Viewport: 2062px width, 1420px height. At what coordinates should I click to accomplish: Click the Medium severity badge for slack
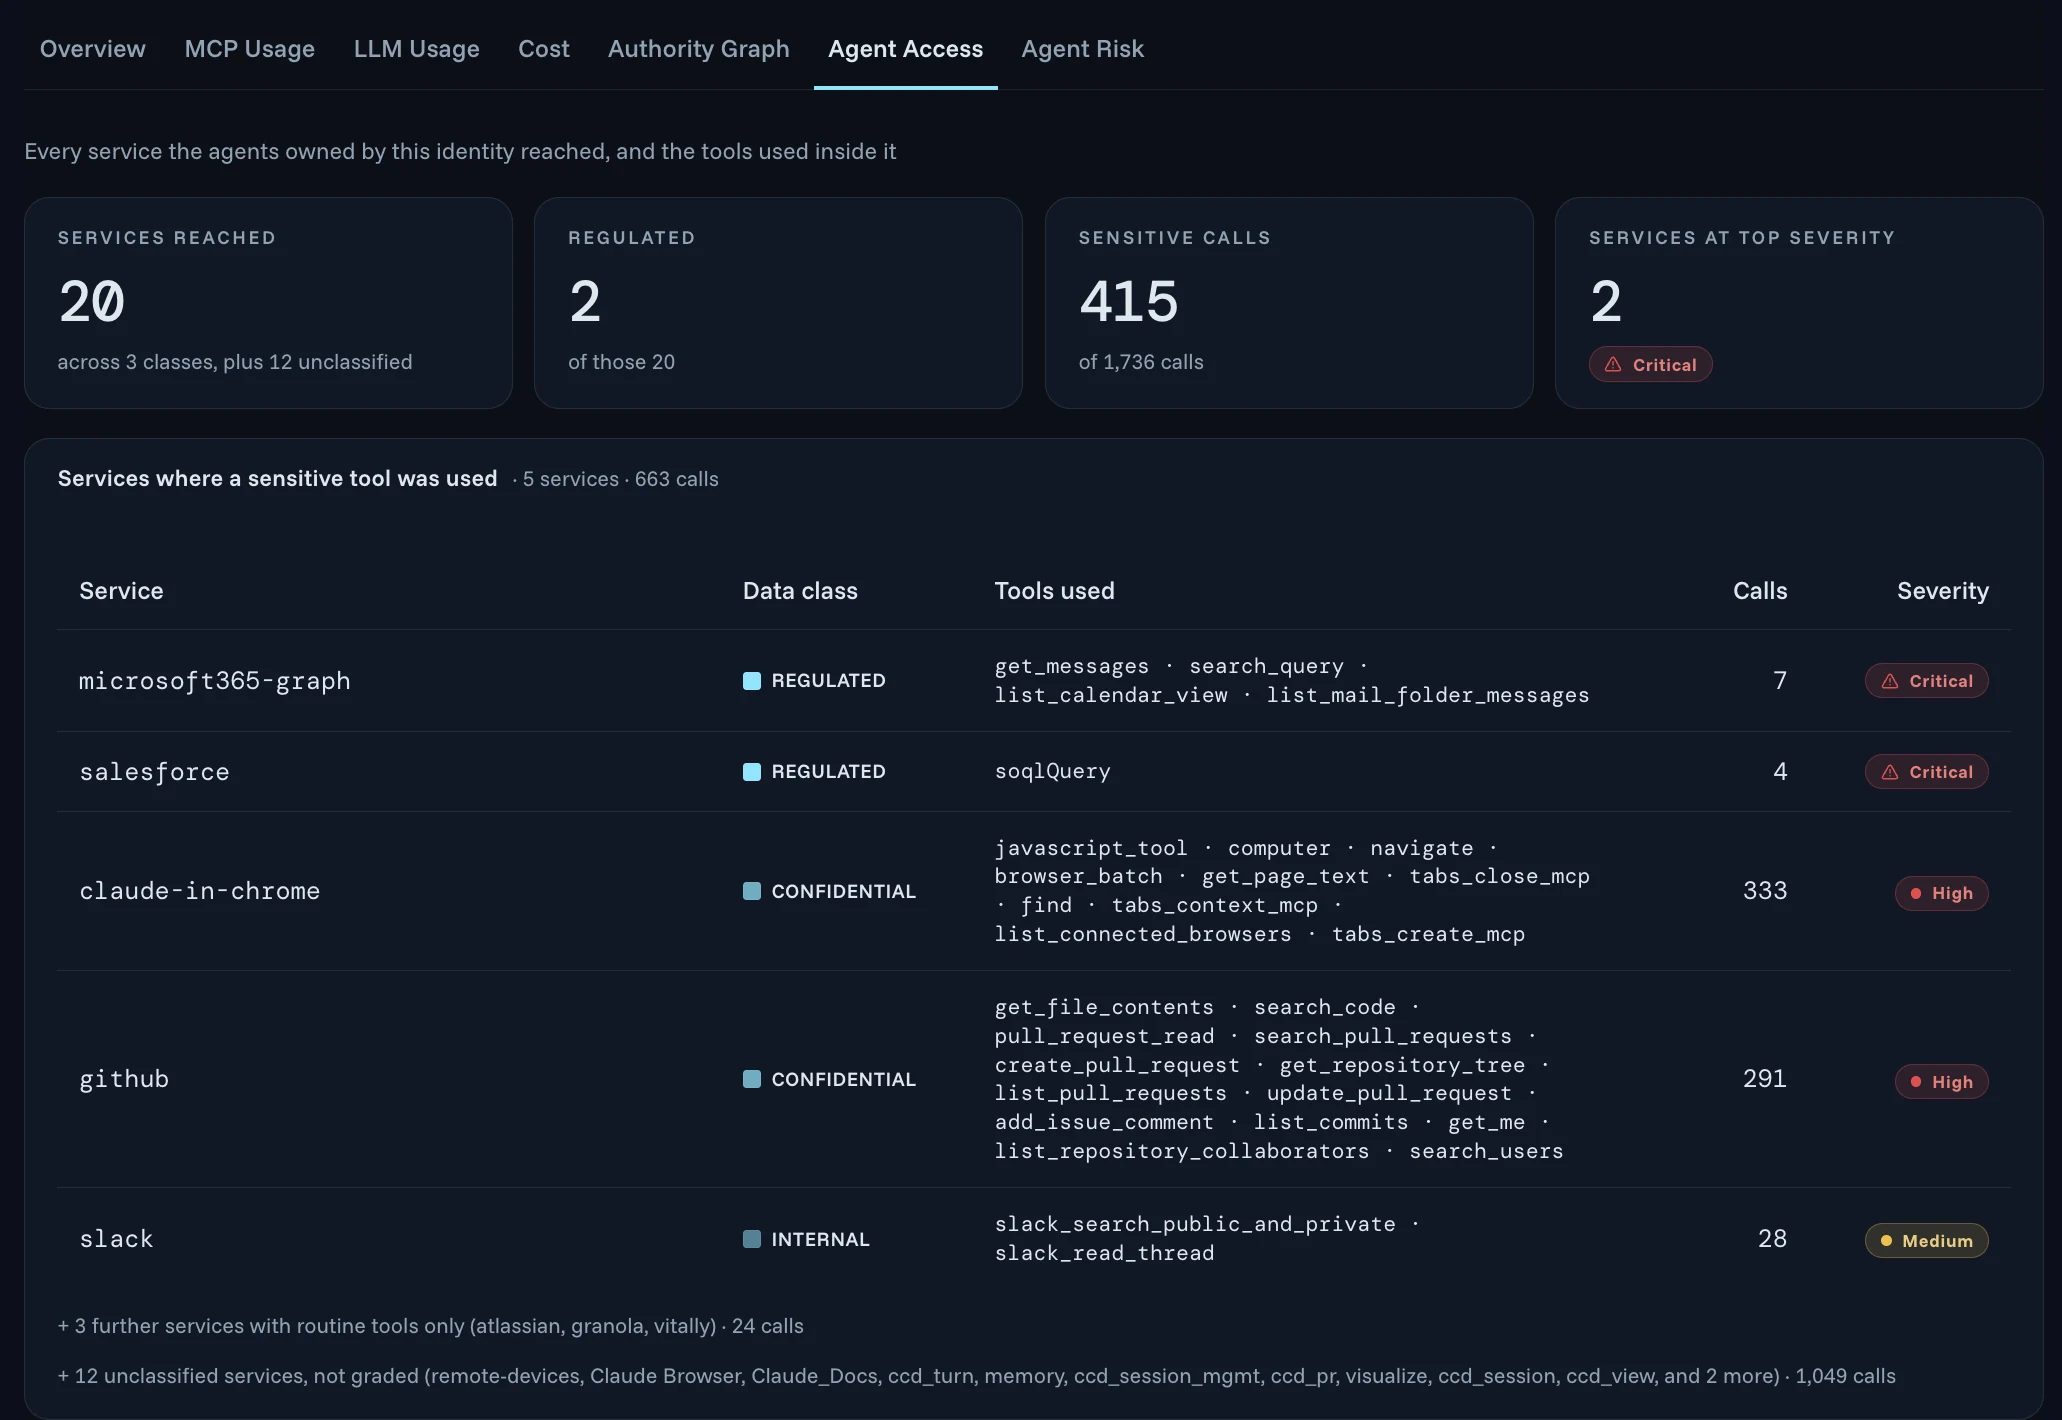1926,1241
